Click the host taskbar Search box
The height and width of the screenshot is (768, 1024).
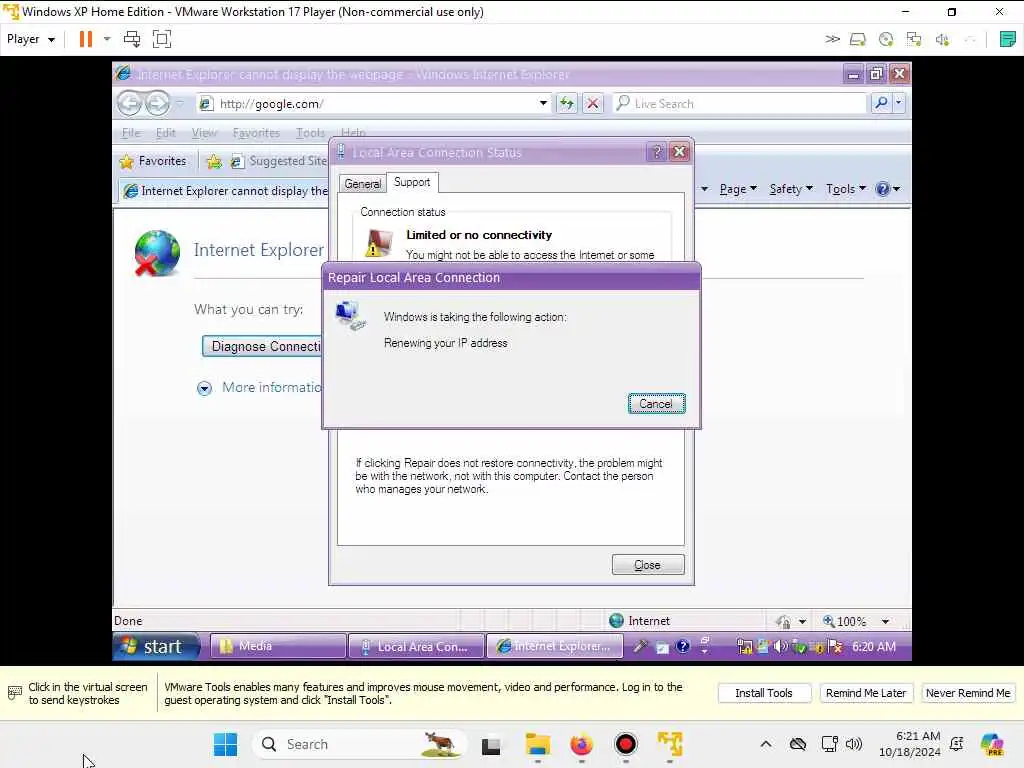(x=359, y=744)
